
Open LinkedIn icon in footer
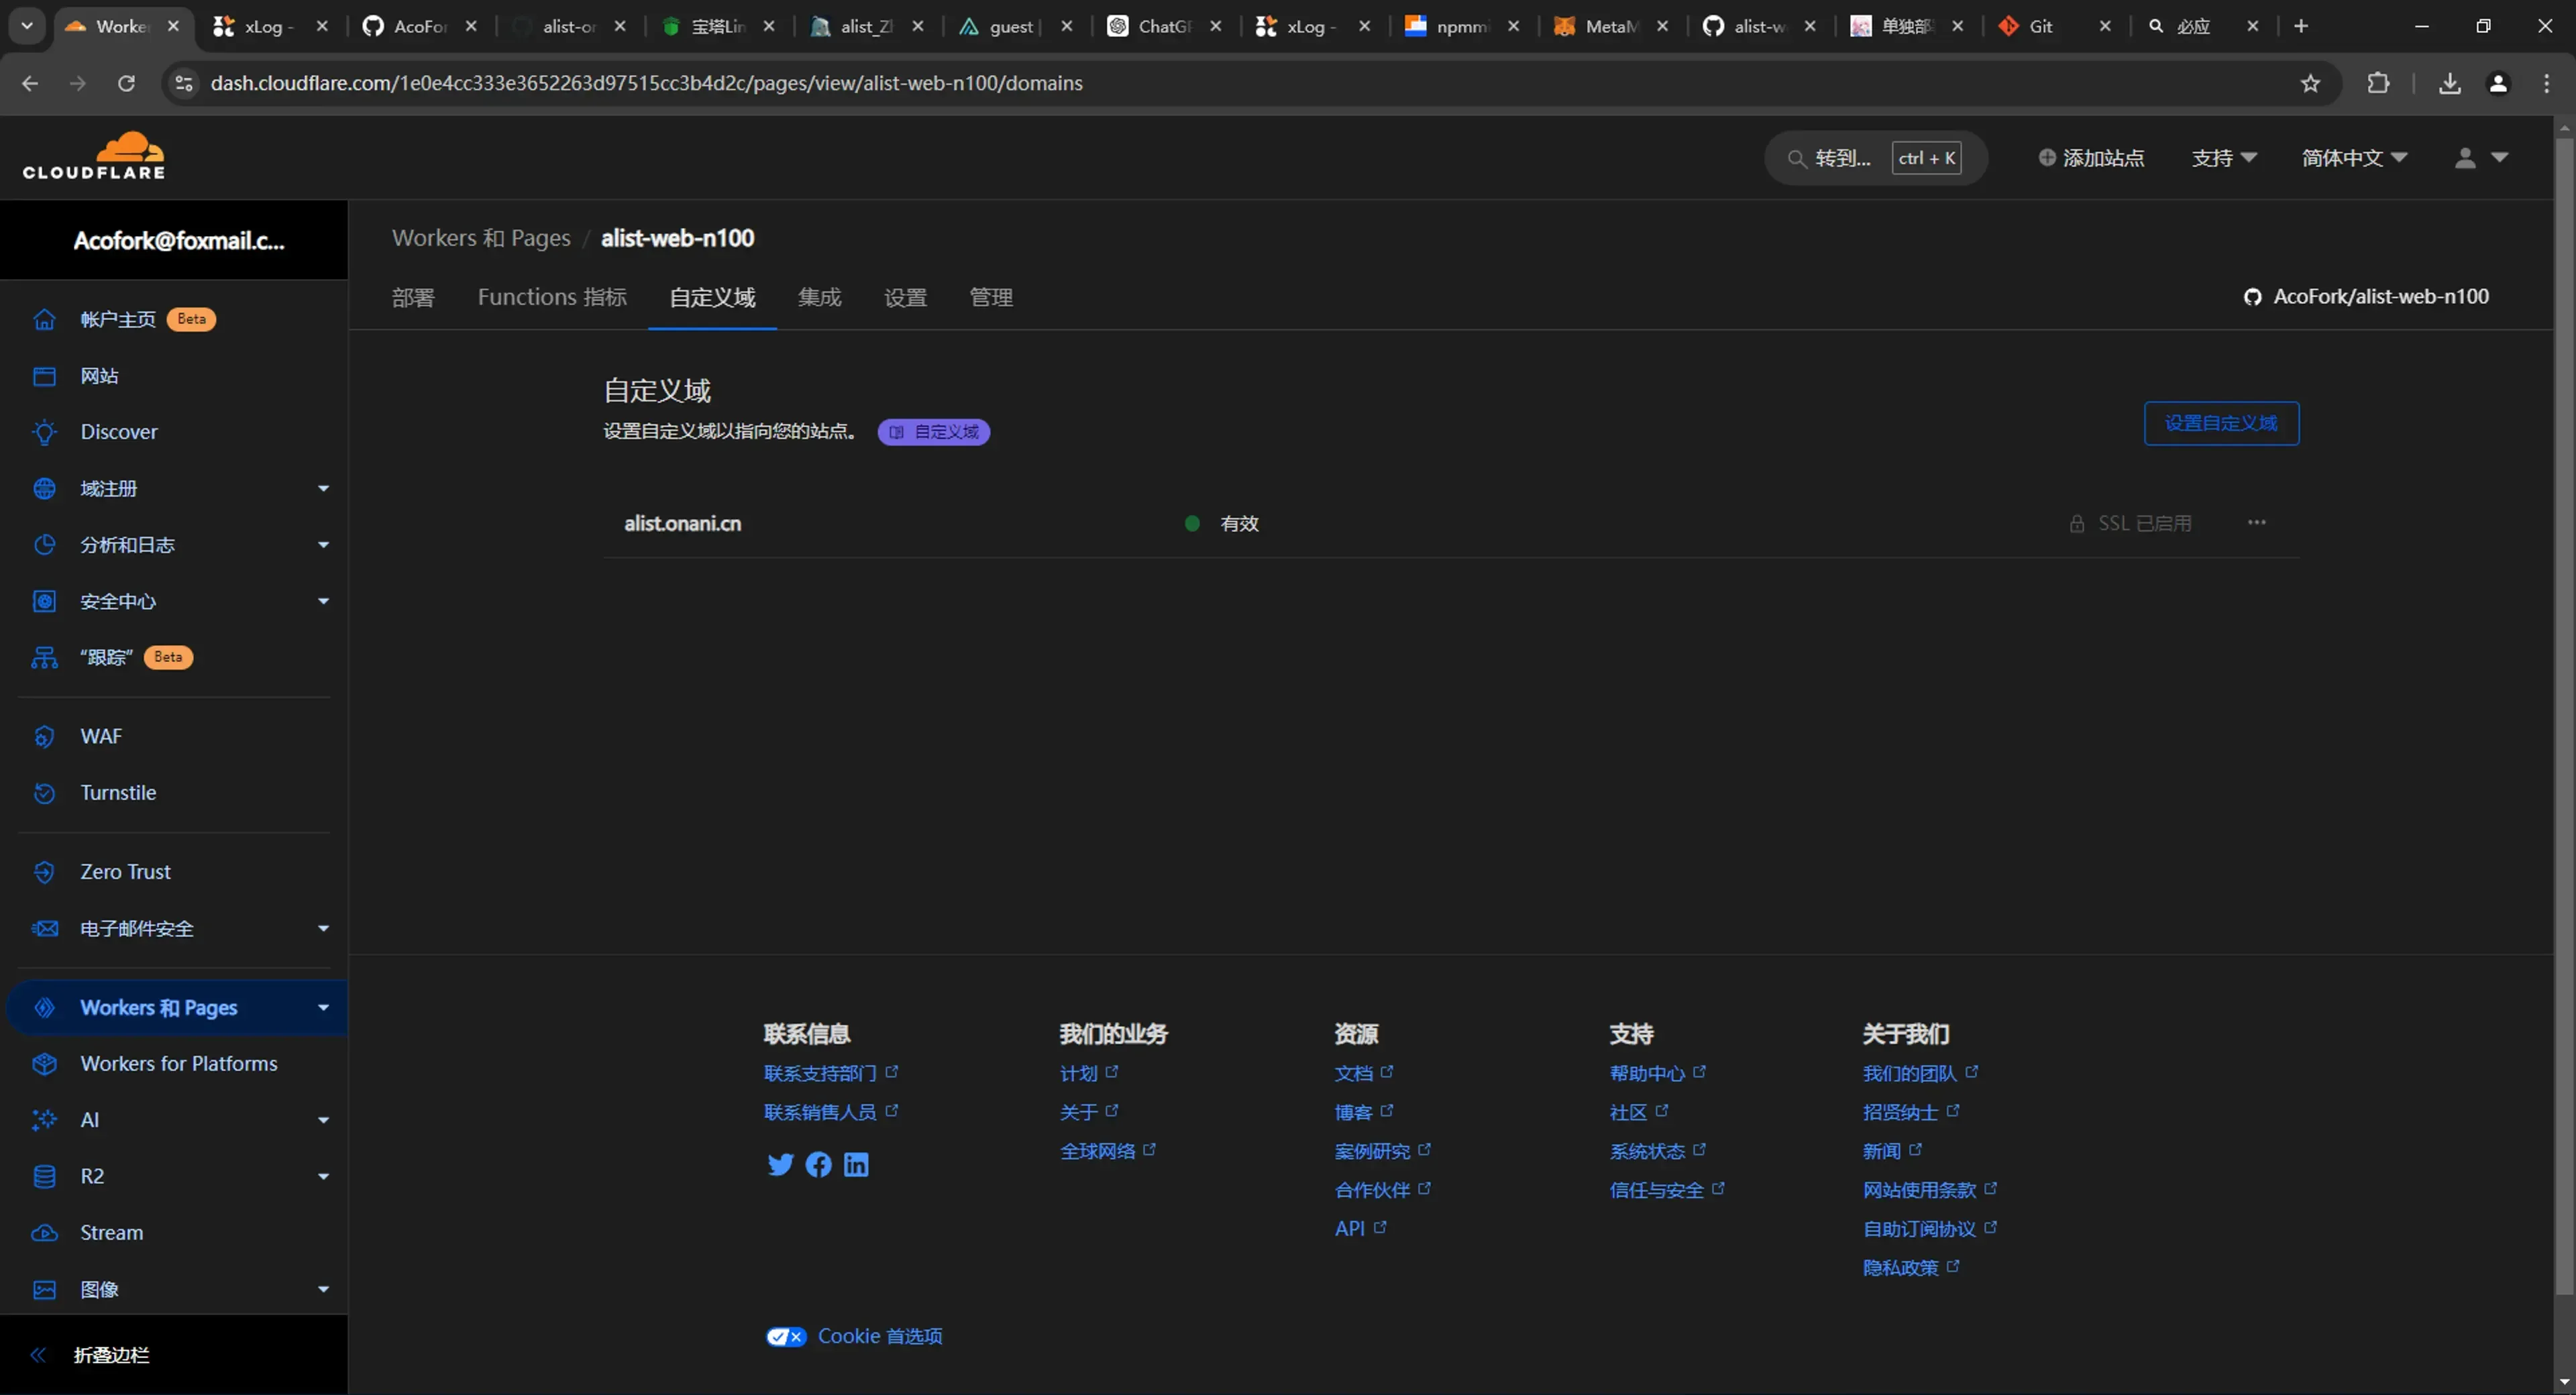856,1164
